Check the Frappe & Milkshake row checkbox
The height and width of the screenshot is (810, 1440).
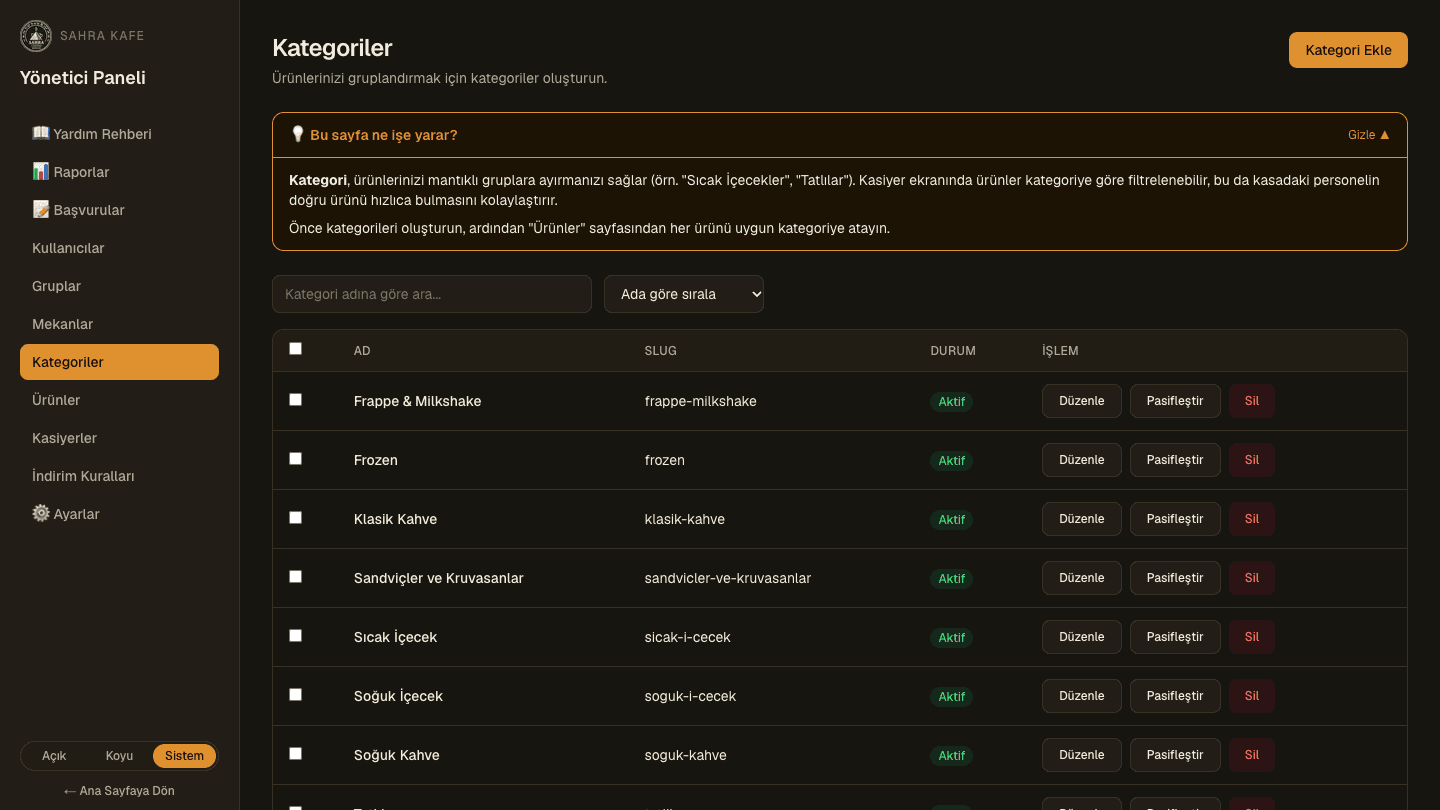(295, 399)
